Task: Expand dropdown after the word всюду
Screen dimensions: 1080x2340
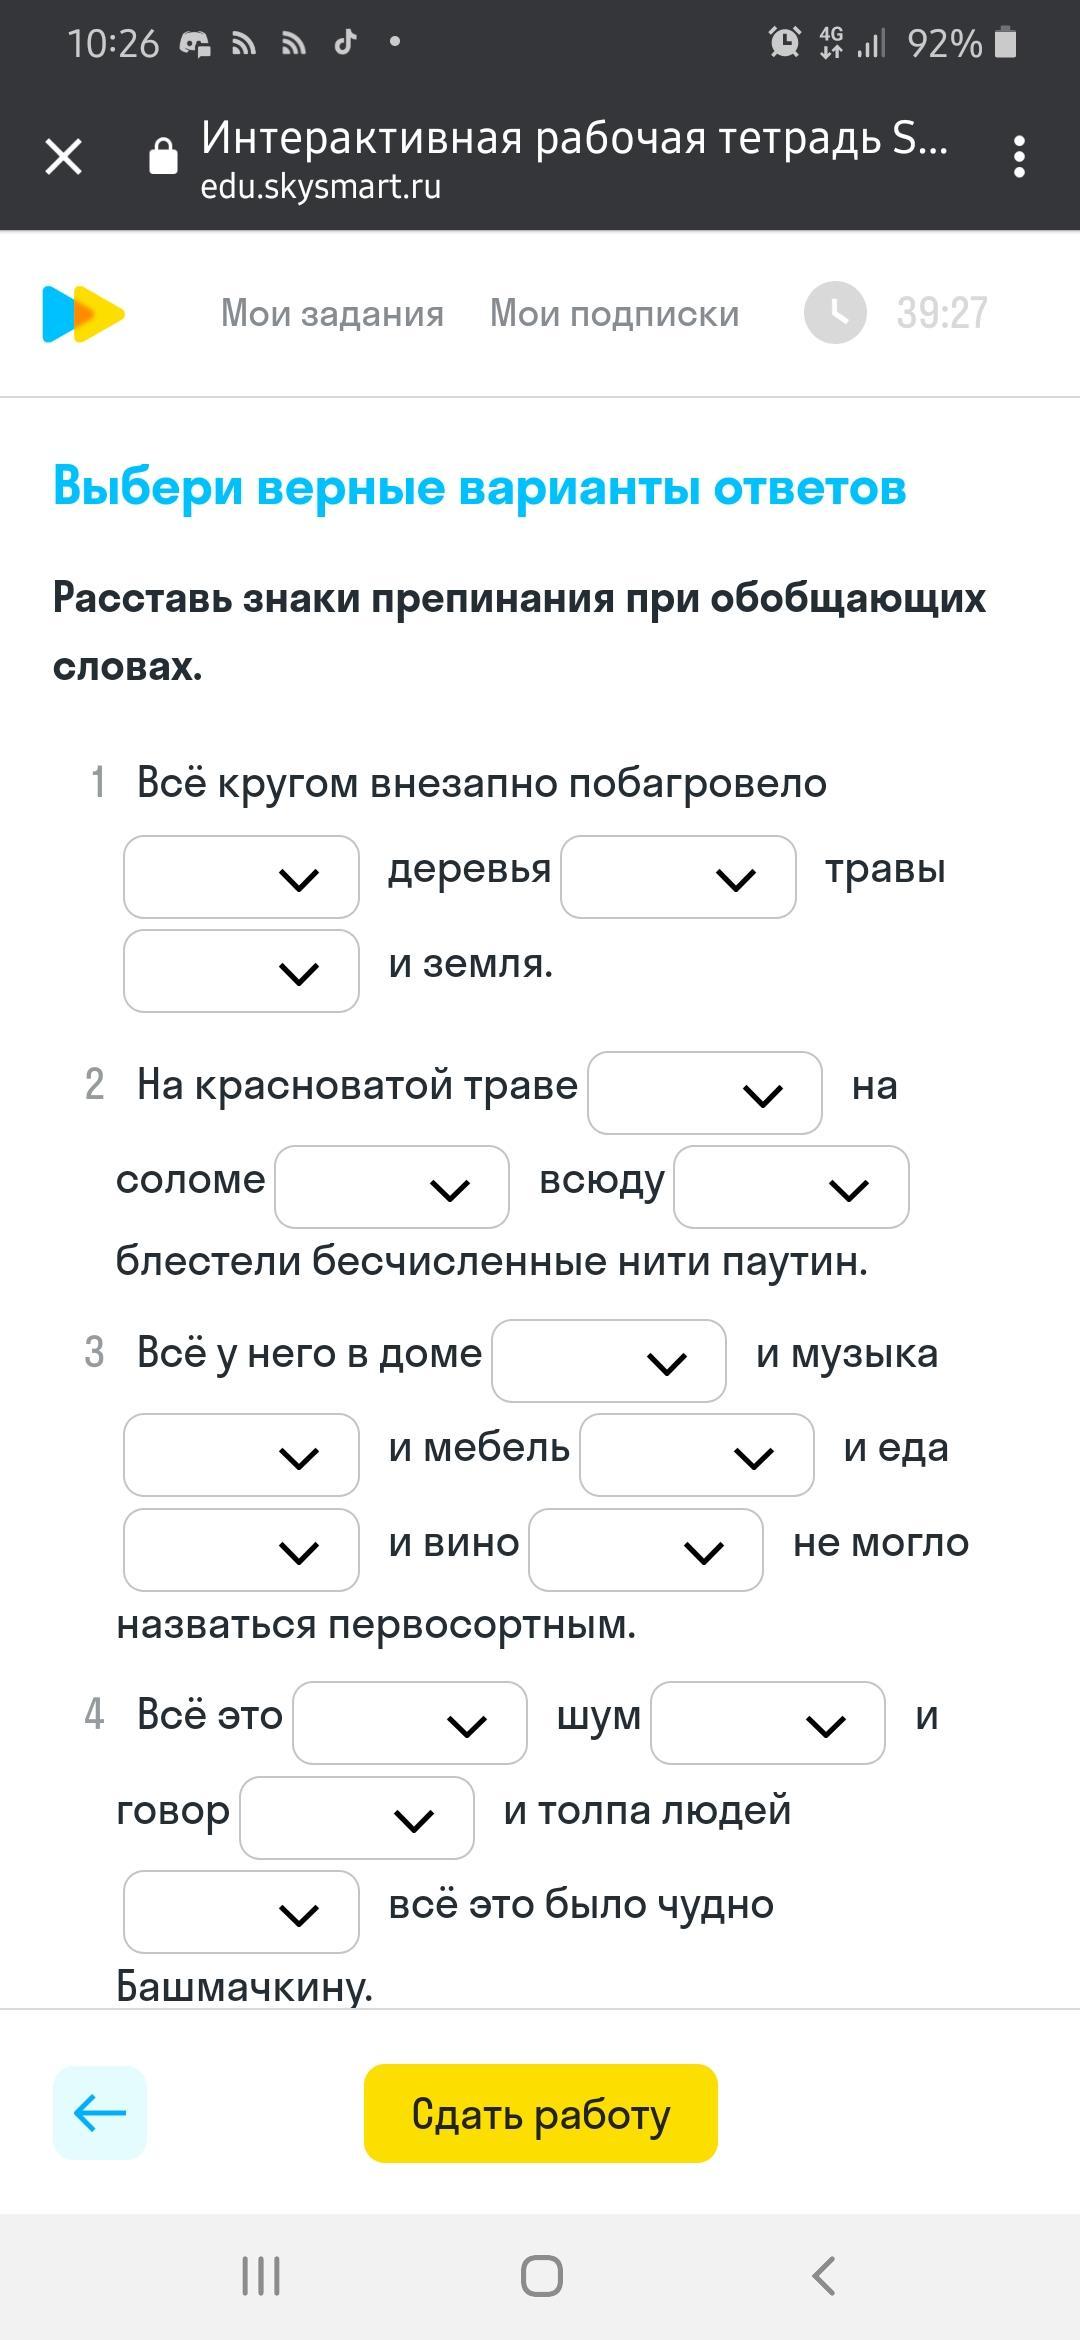Action: tap(791, 1187)
